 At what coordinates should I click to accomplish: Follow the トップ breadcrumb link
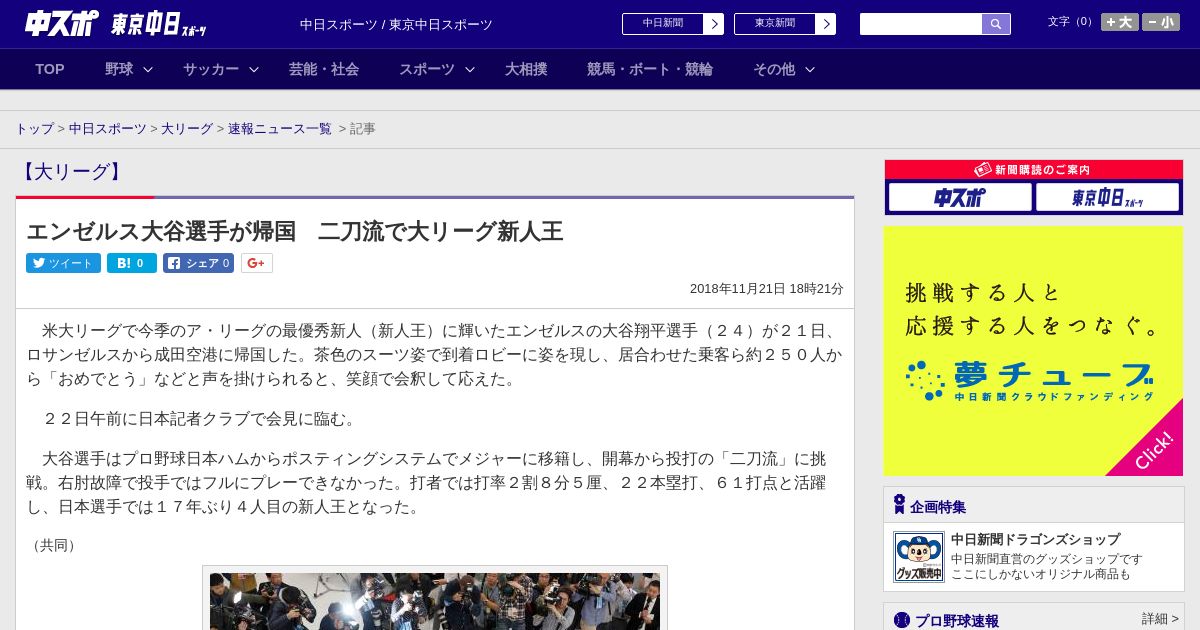(34, 129)
